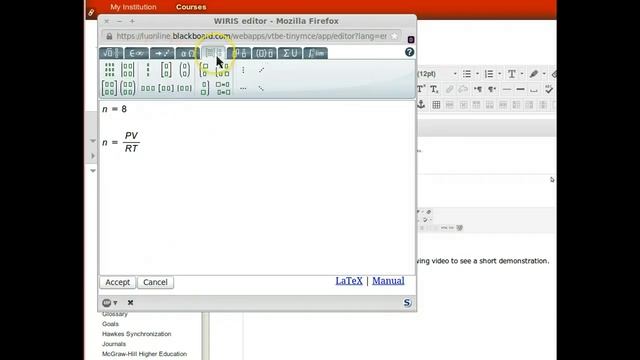Expand the text color dropdown arrow
Image resolution: width=640 pixels, height=360 pixels.
pyautogui.click(x=522, y=74)
